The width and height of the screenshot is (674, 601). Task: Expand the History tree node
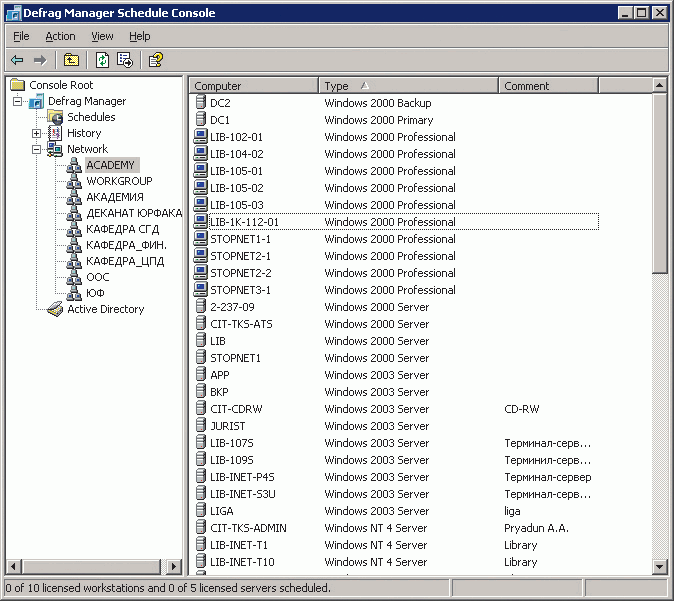pyautogui.click(x=37, y=133)
